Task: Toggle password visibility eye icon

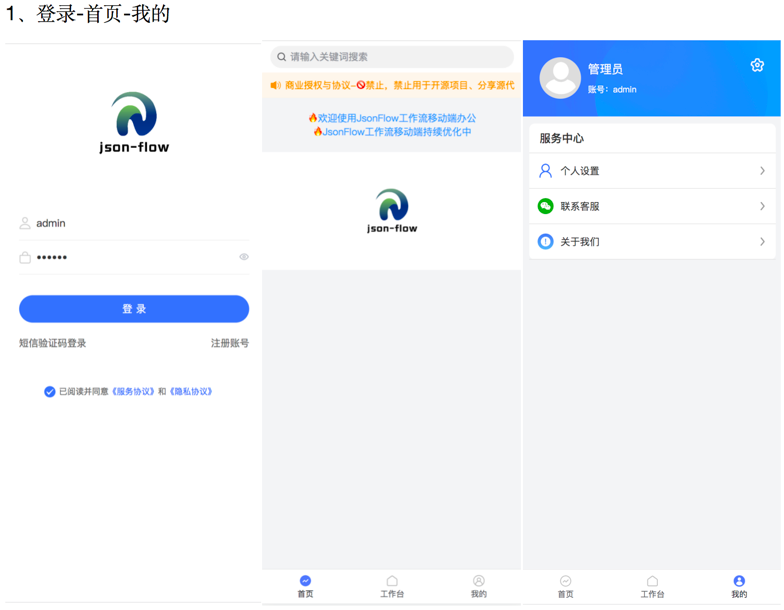Action: [x=243, y=257]
